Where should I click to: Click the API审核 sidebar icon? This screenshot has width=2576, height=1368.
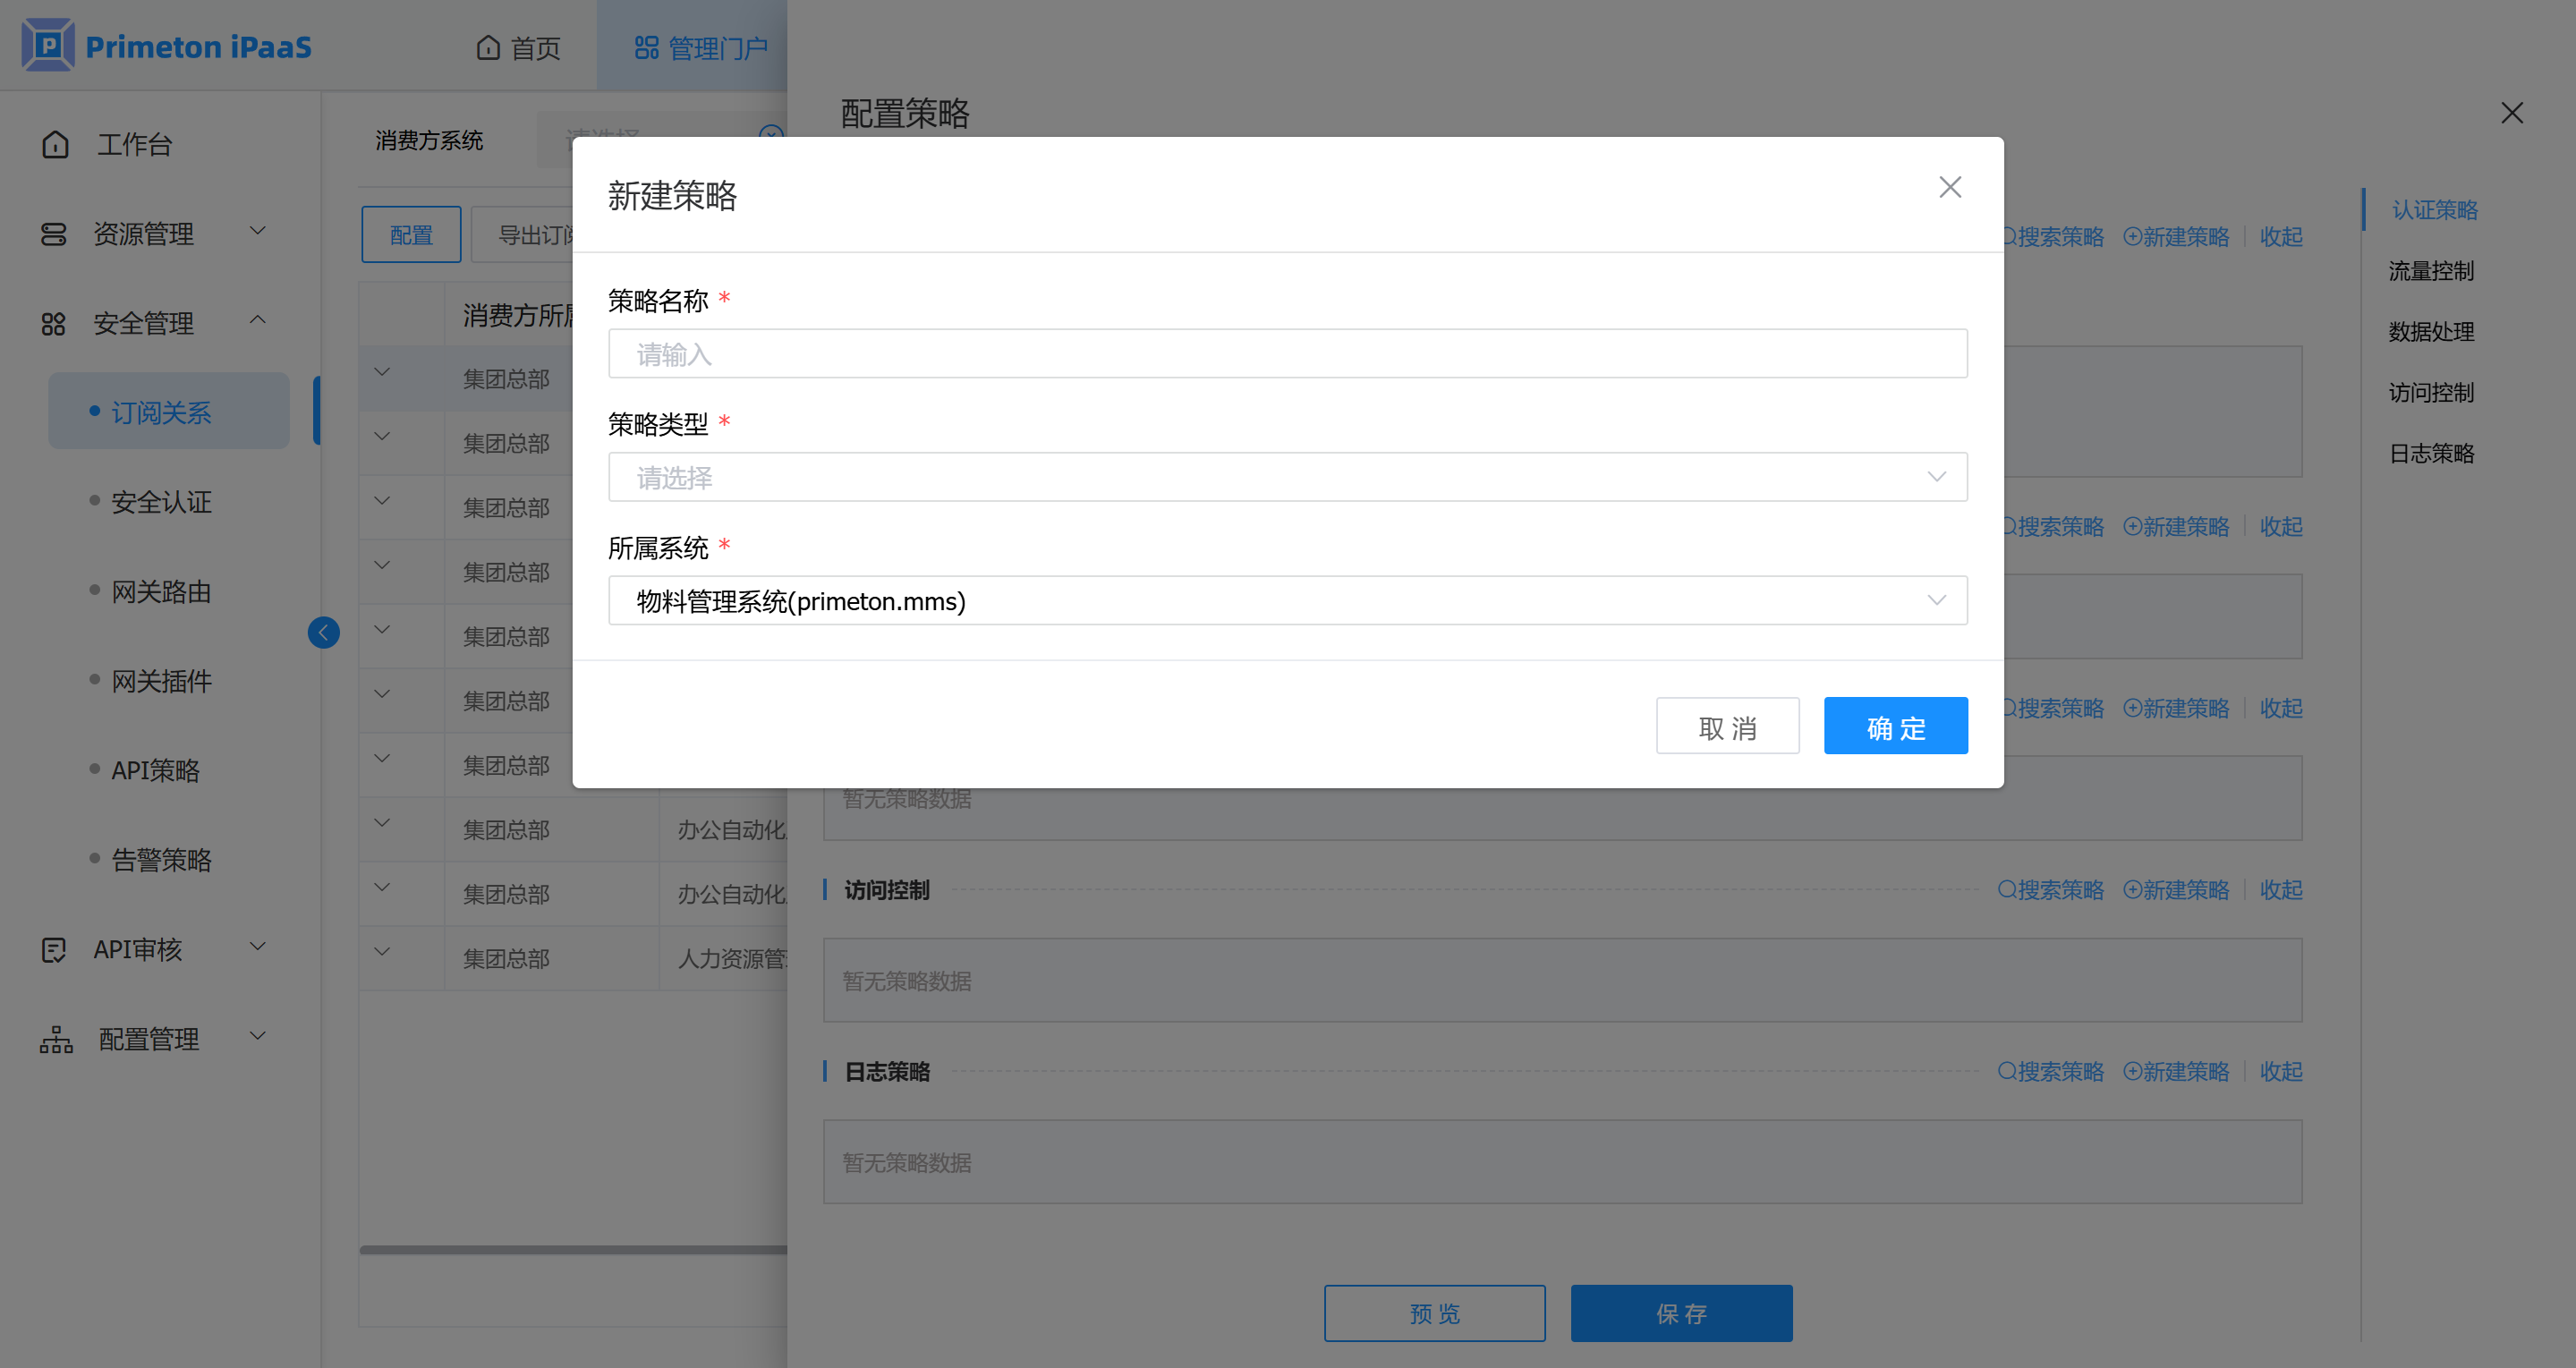[x=53, y=949]
